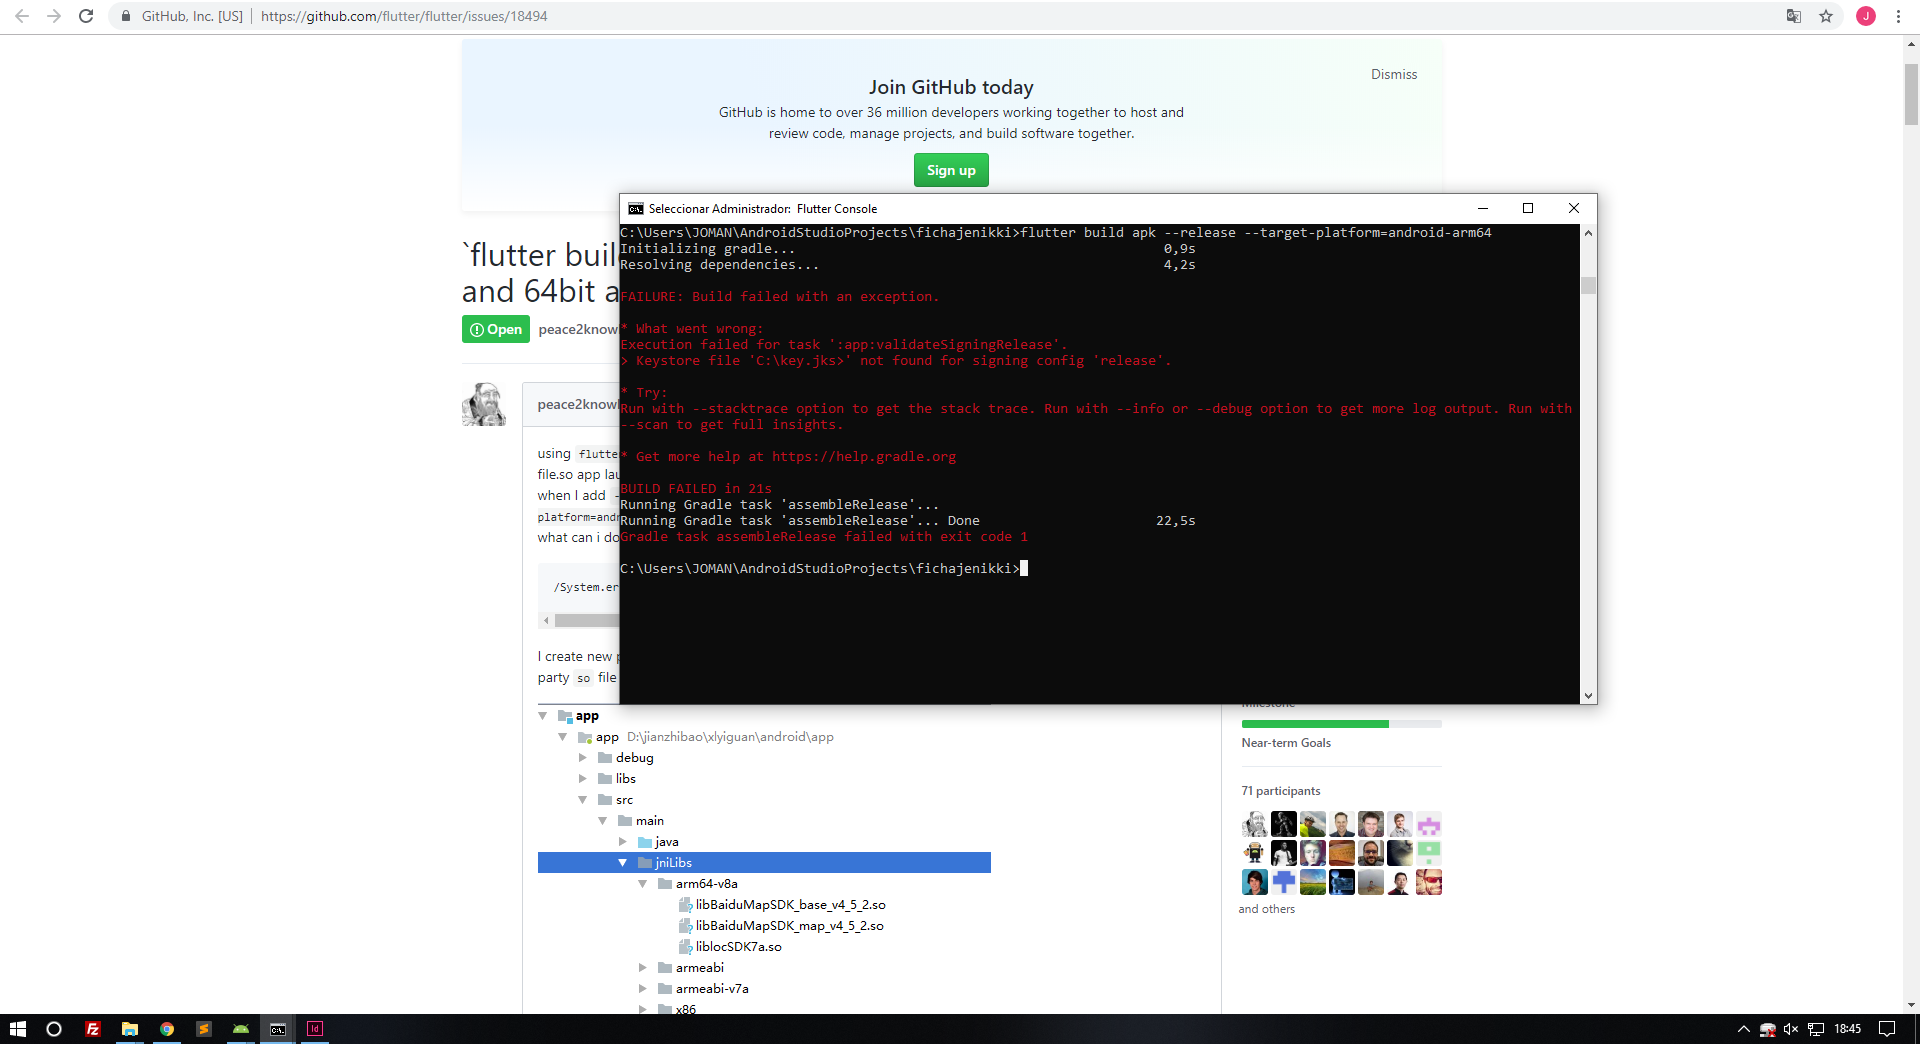Select libBaiduMapSDK_base_v4_5_2.so file
The image size is (1920, 1044).
790,905
